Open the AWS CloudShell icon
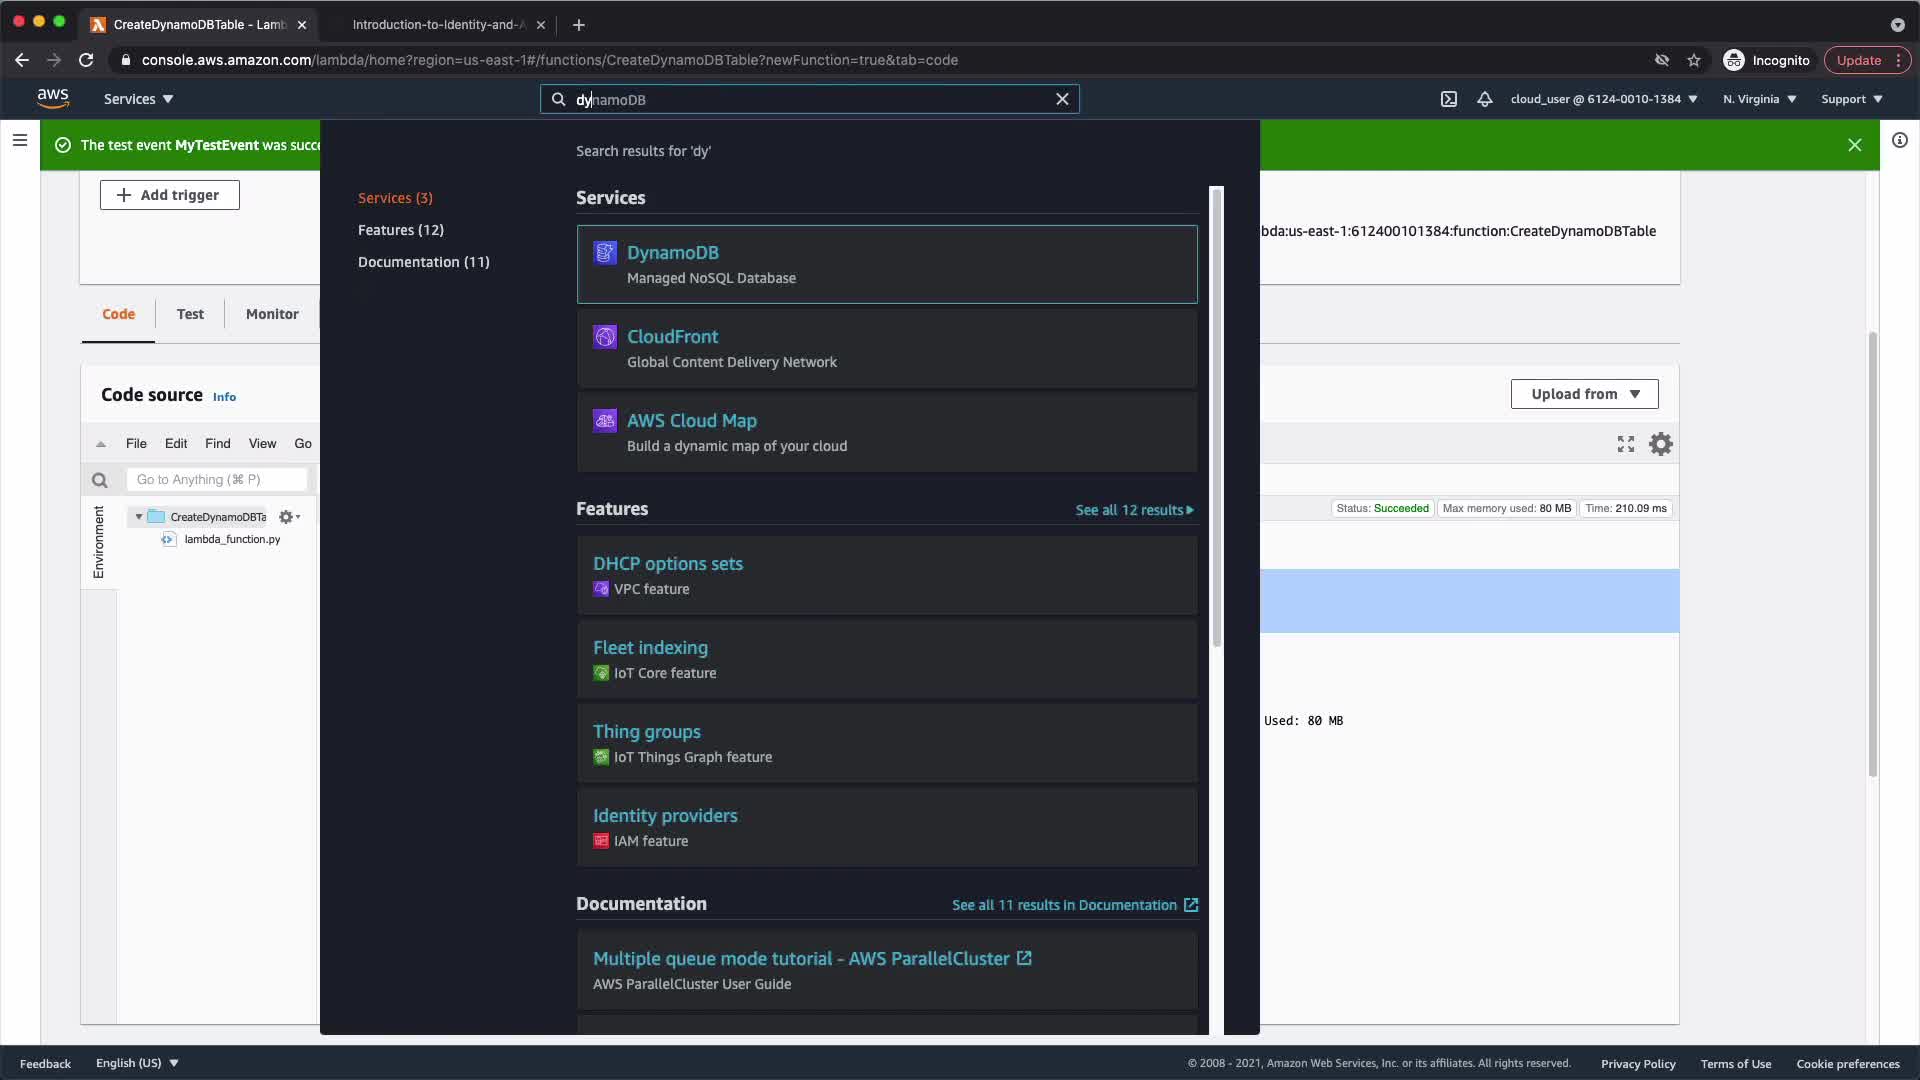1920x1080 pixels. coord(1448,99)
